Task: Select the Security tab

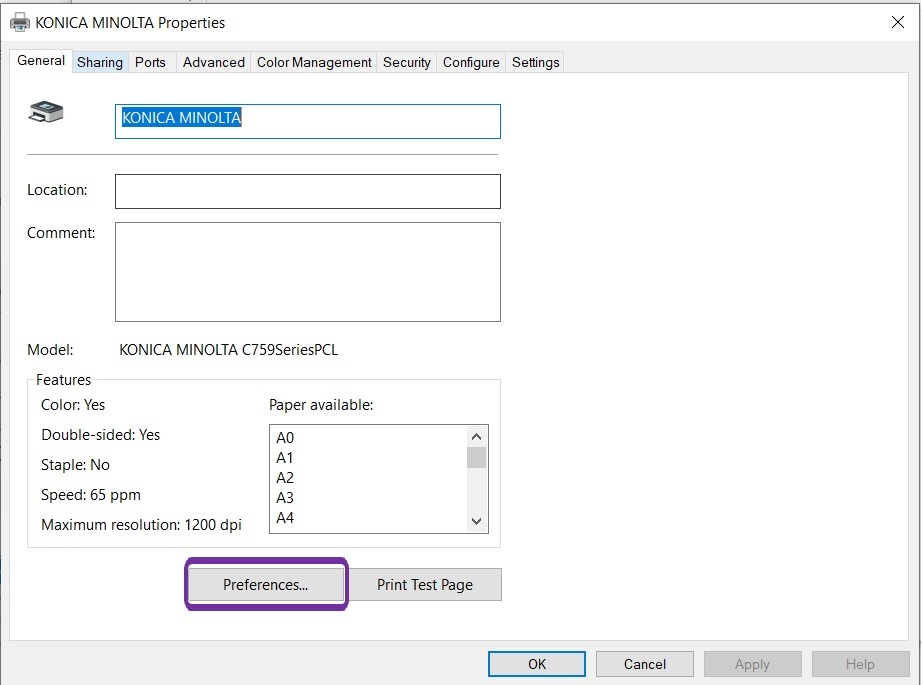Action: [406, 61]
